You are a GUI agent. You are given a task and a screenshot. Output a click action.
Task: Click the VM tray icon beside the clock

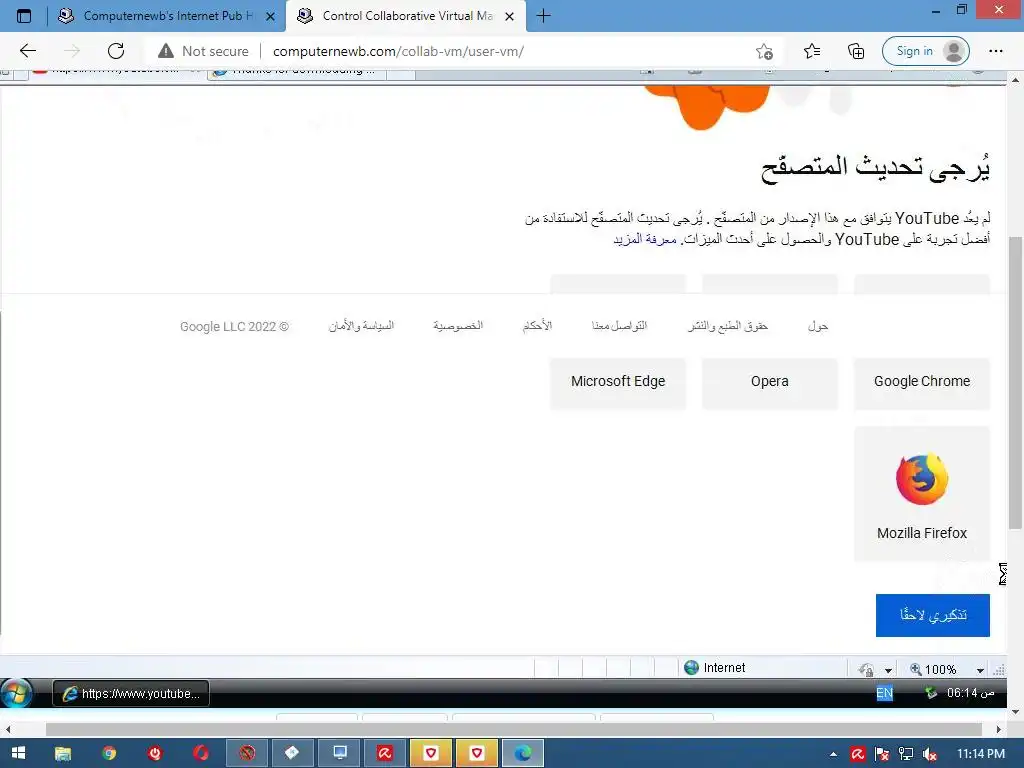click(931, 693)
